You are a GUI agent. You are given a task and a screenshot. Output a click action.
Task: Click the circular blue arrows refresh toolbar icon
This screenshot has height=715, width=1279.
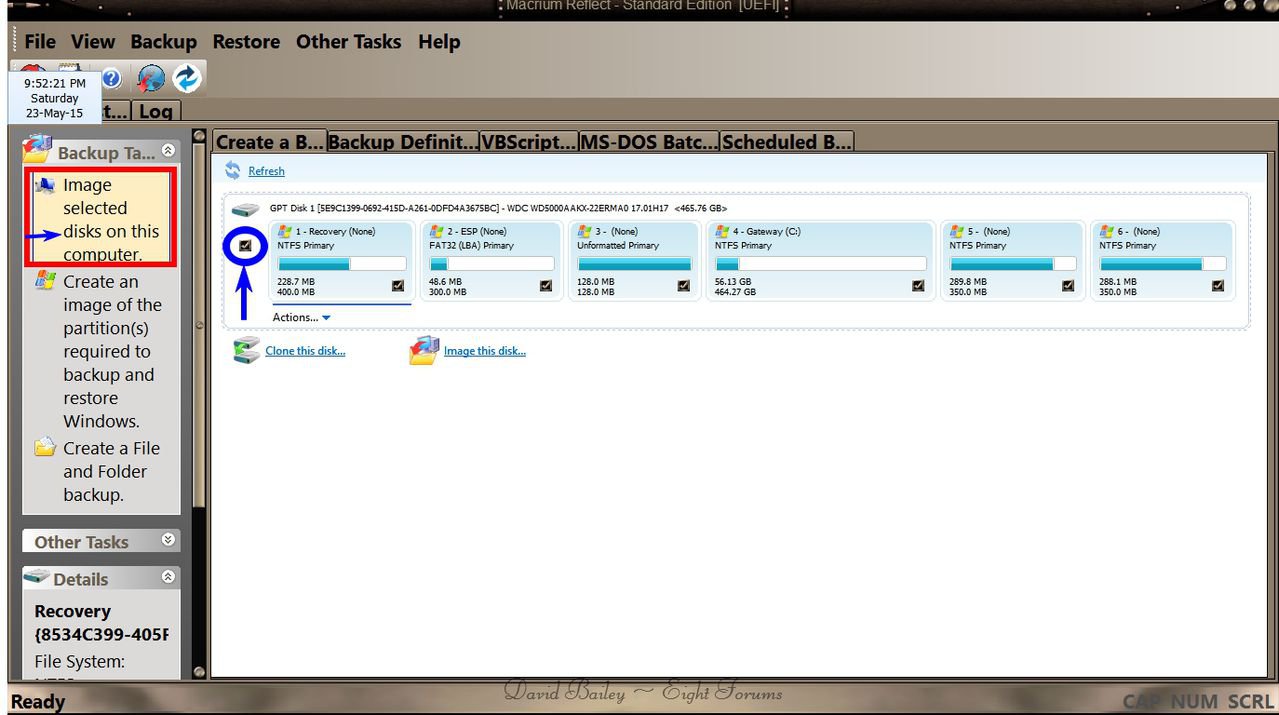[187, 77]
